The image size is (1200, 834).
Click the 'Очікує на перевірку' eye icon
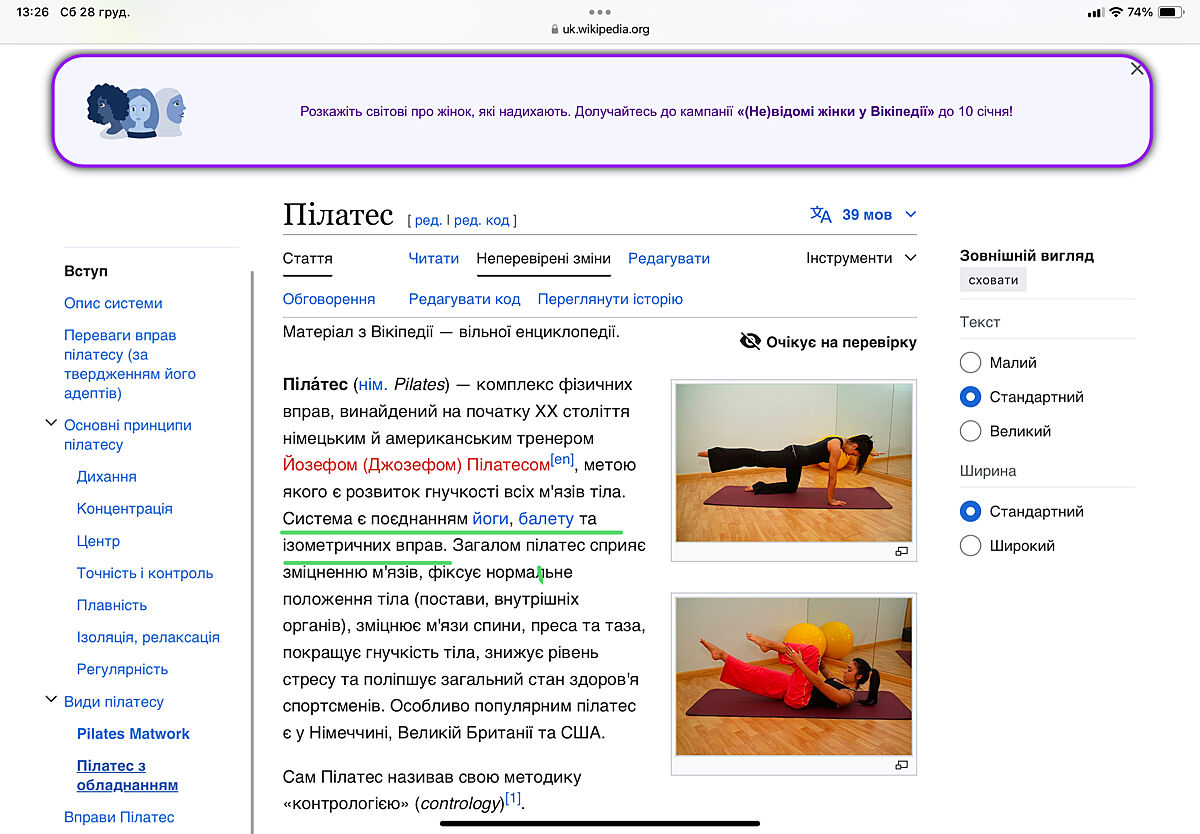coord(750,342)
